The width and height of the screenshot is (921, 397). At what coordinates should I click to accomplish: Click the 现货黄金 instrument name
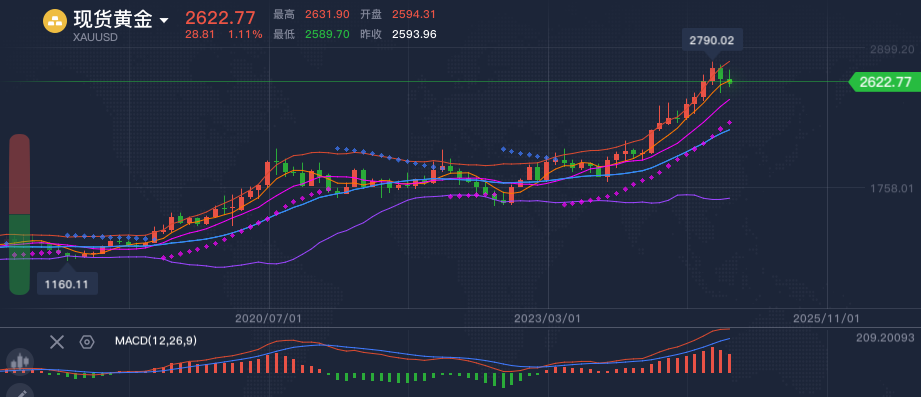tap(113, 20)
